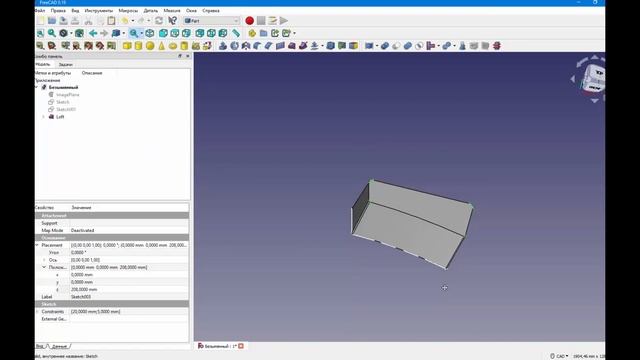Click navigation cube left arrow
The image size is (640, 360).
[x=573, y=79]
